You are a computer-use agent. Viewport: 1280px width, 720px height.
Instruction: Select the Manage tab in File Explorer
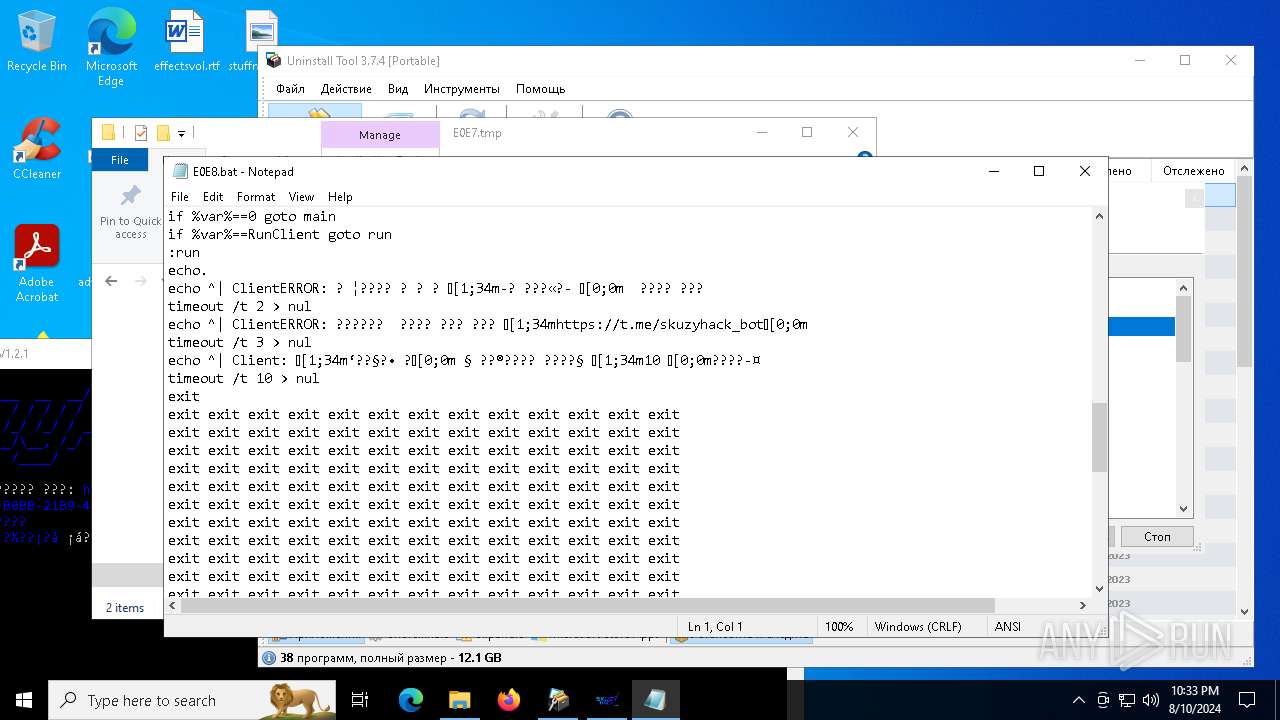pyautogui.click(x=380, y=135)
